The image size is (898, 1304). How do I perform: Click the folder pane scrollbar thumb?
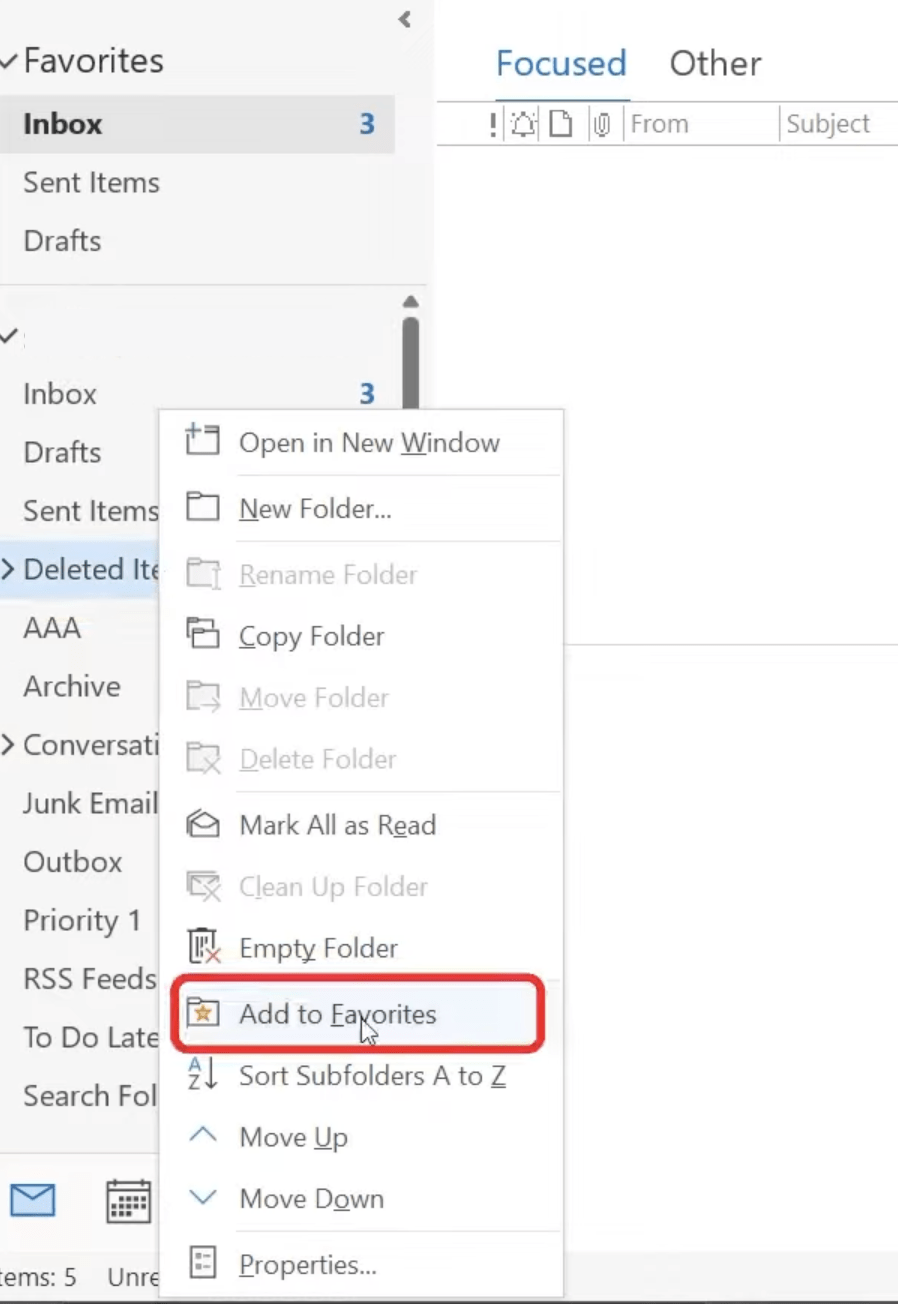[410, 362]
